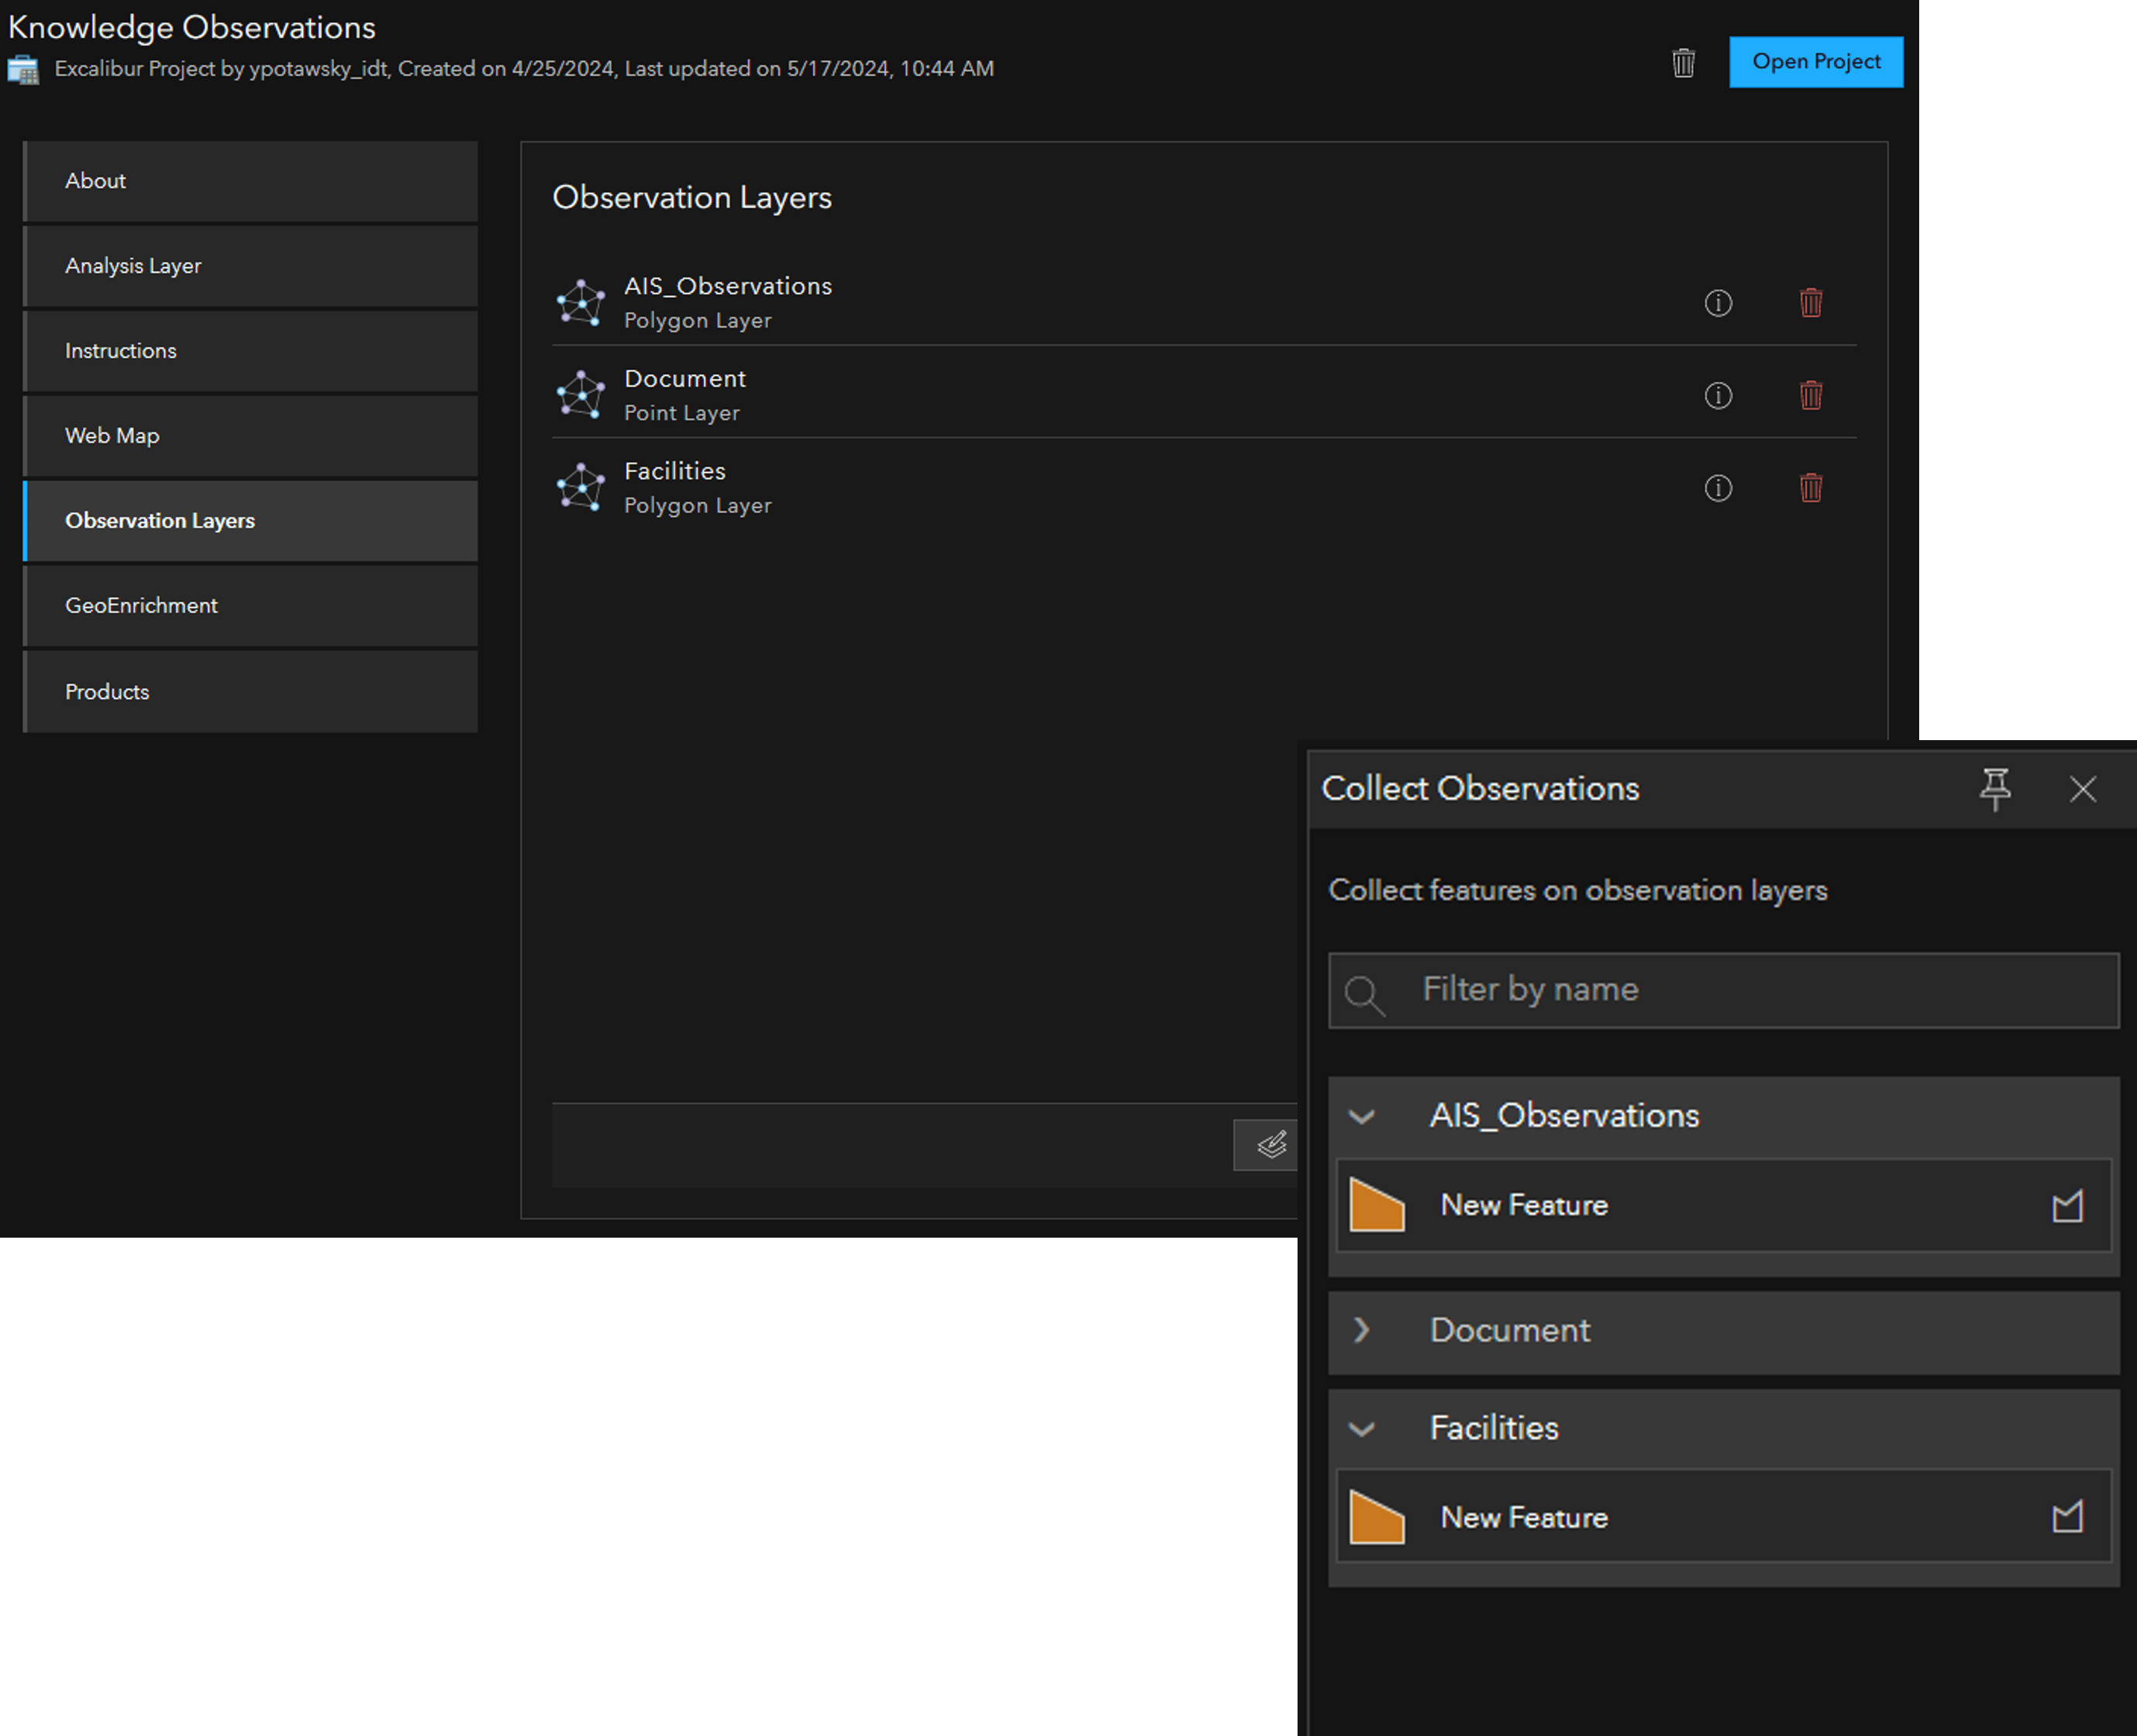
Task: Click polygon tool for AIS_Observations New Feature
Action: point(2067,1206)
